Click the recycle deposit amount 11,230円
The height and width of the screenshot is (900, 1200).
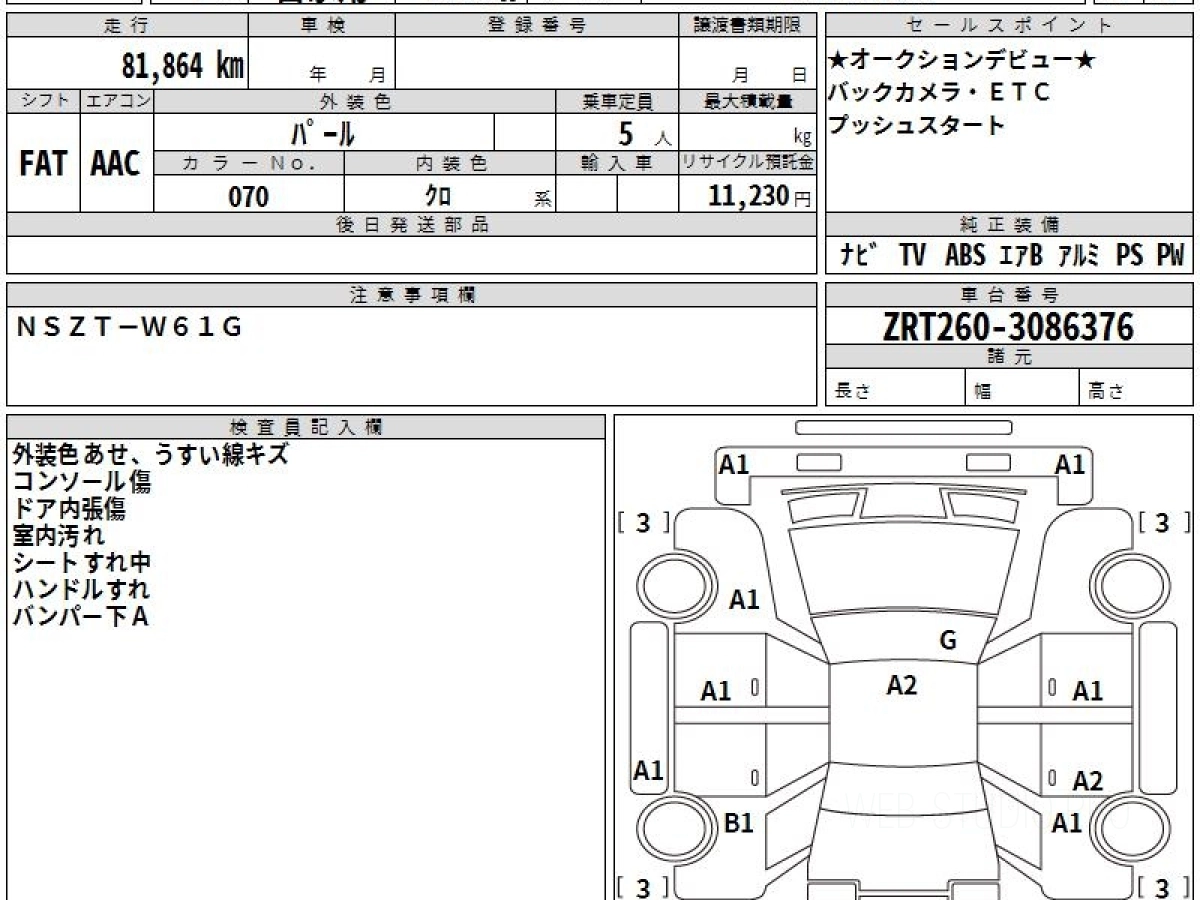pyautogui.click(x=760, y=196)
